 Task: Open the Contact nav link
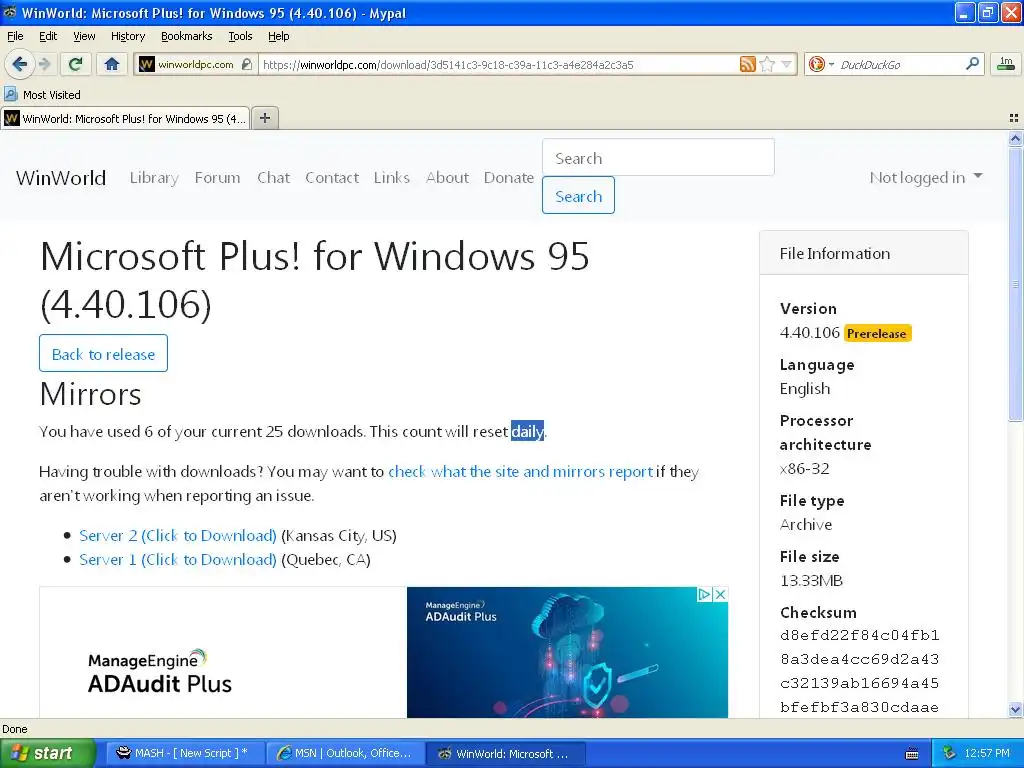[x=332, y=178]
